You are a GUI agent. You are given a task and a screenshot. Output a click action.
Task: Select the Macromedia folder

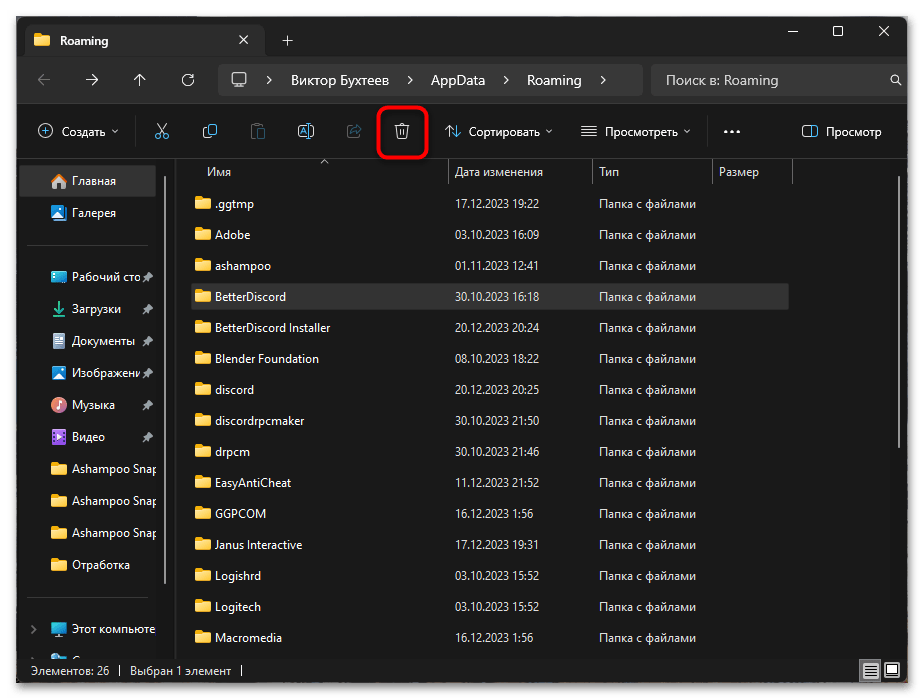pos(490,638)
